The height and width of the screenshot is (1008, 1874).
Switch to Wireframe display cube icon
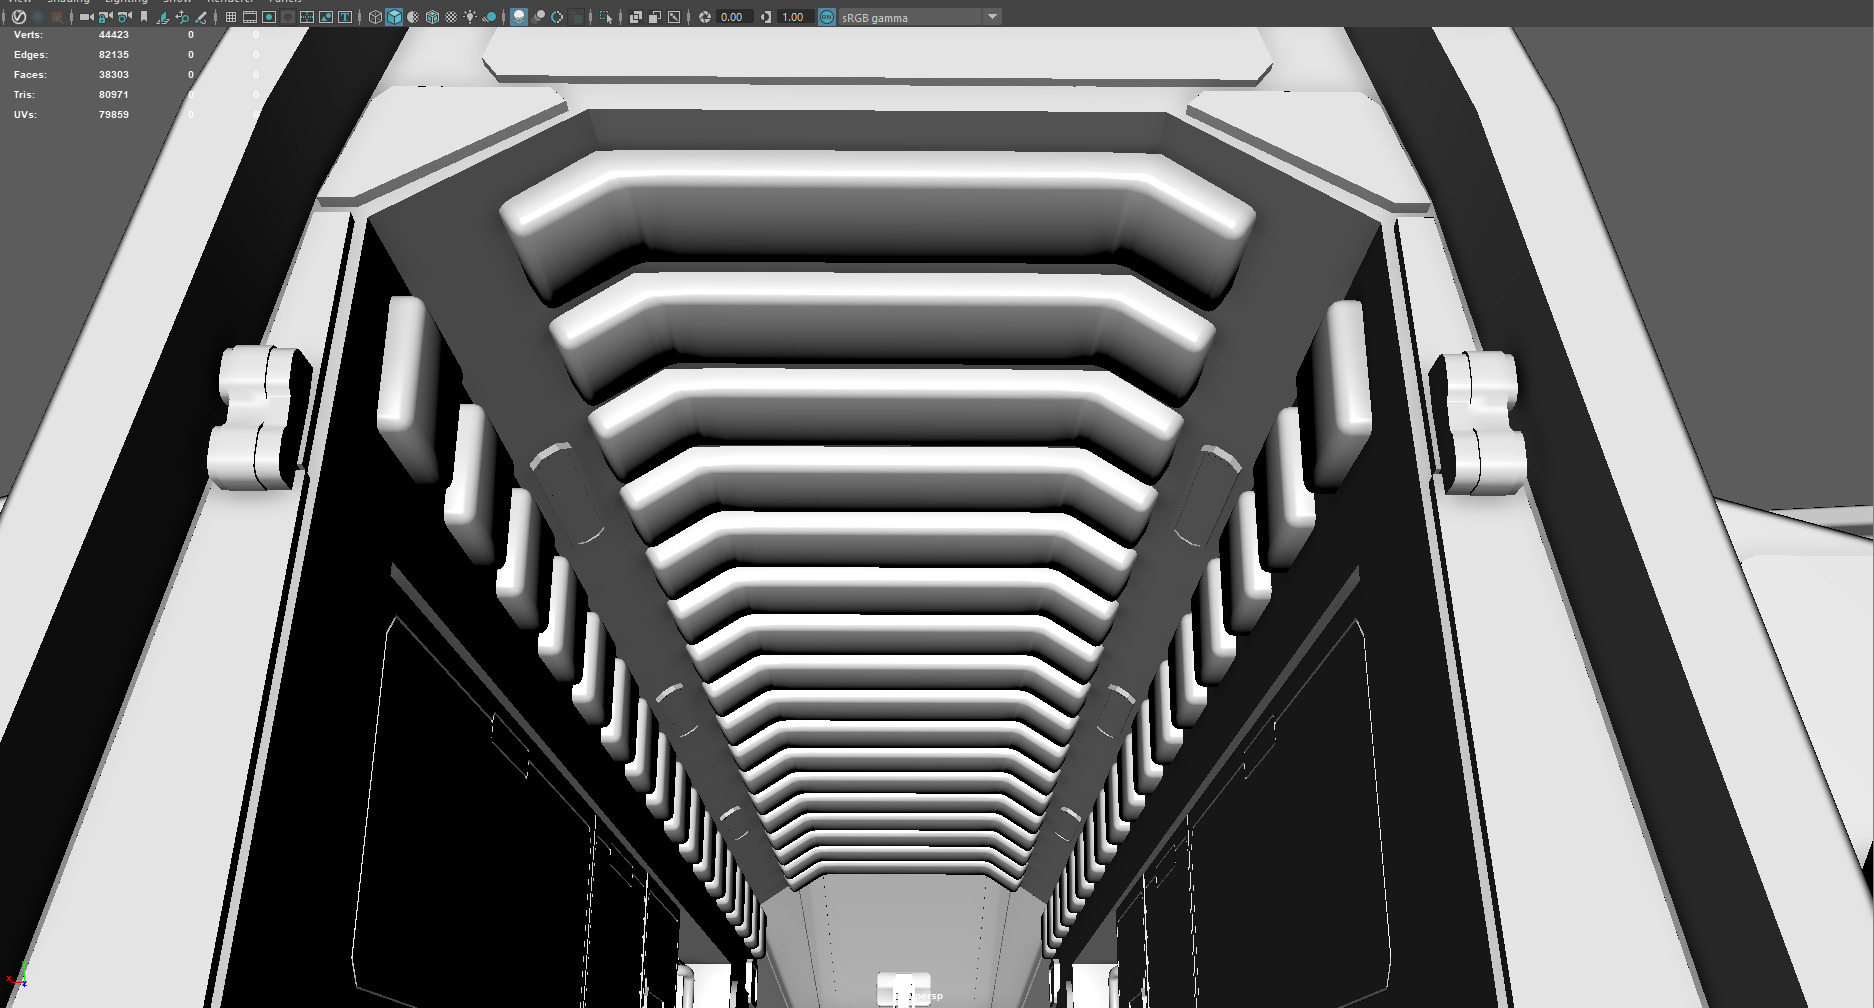[375, 17]
